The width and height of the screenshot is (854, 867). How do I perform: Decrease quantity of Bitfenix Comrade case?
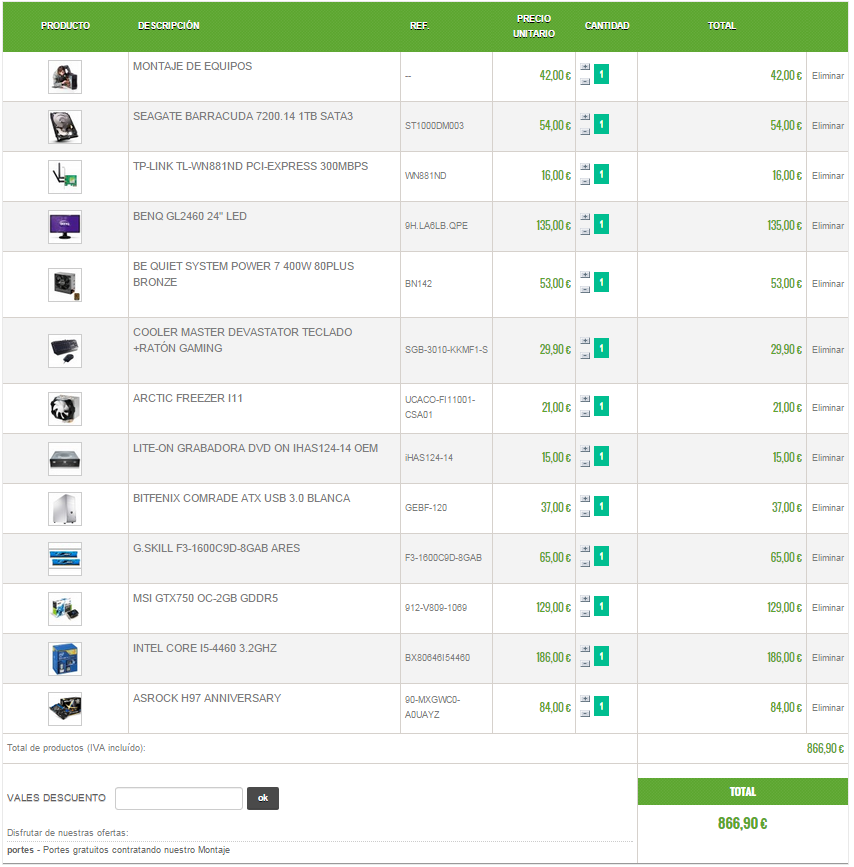(585, 514)
